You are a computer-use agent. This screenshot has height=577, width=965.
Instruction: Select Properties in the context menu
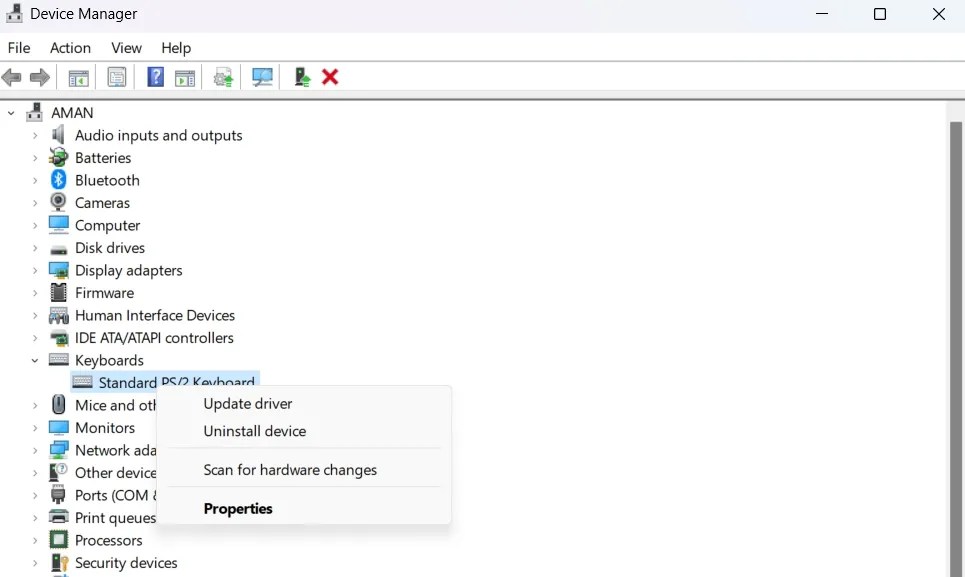238,508
